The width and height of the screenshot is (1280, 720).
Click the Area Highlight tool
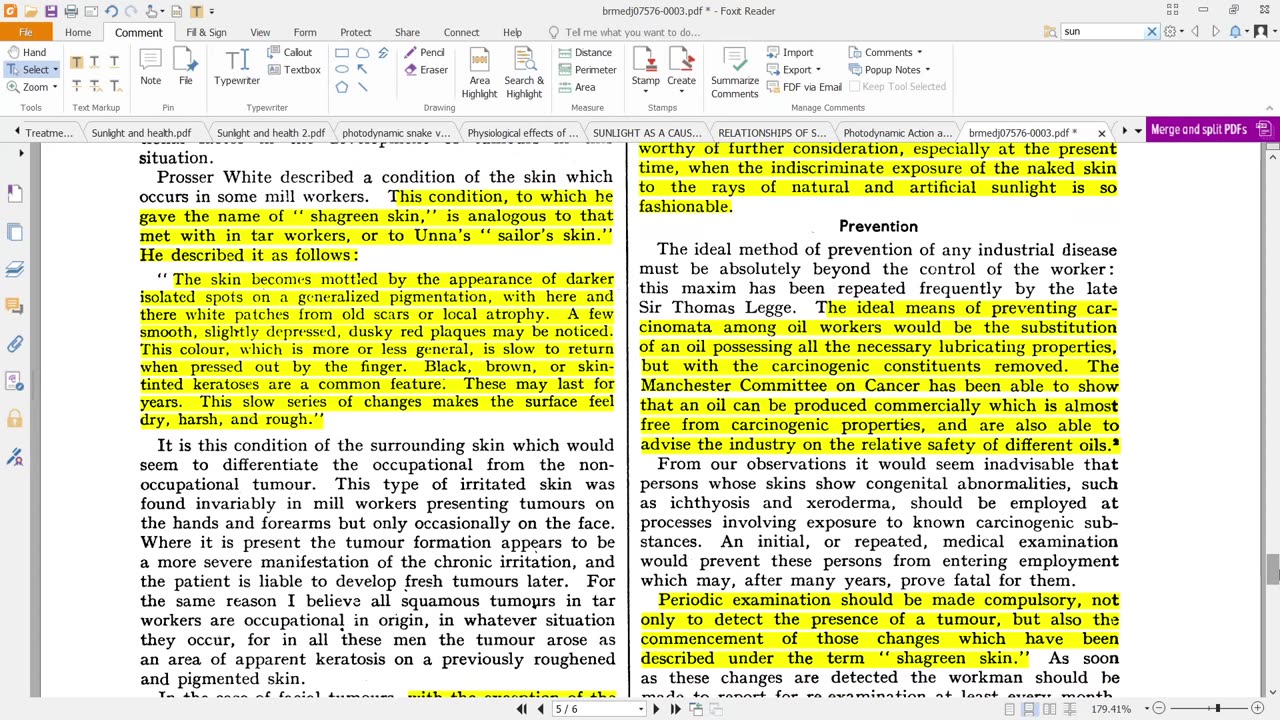(x=479, y=73)
